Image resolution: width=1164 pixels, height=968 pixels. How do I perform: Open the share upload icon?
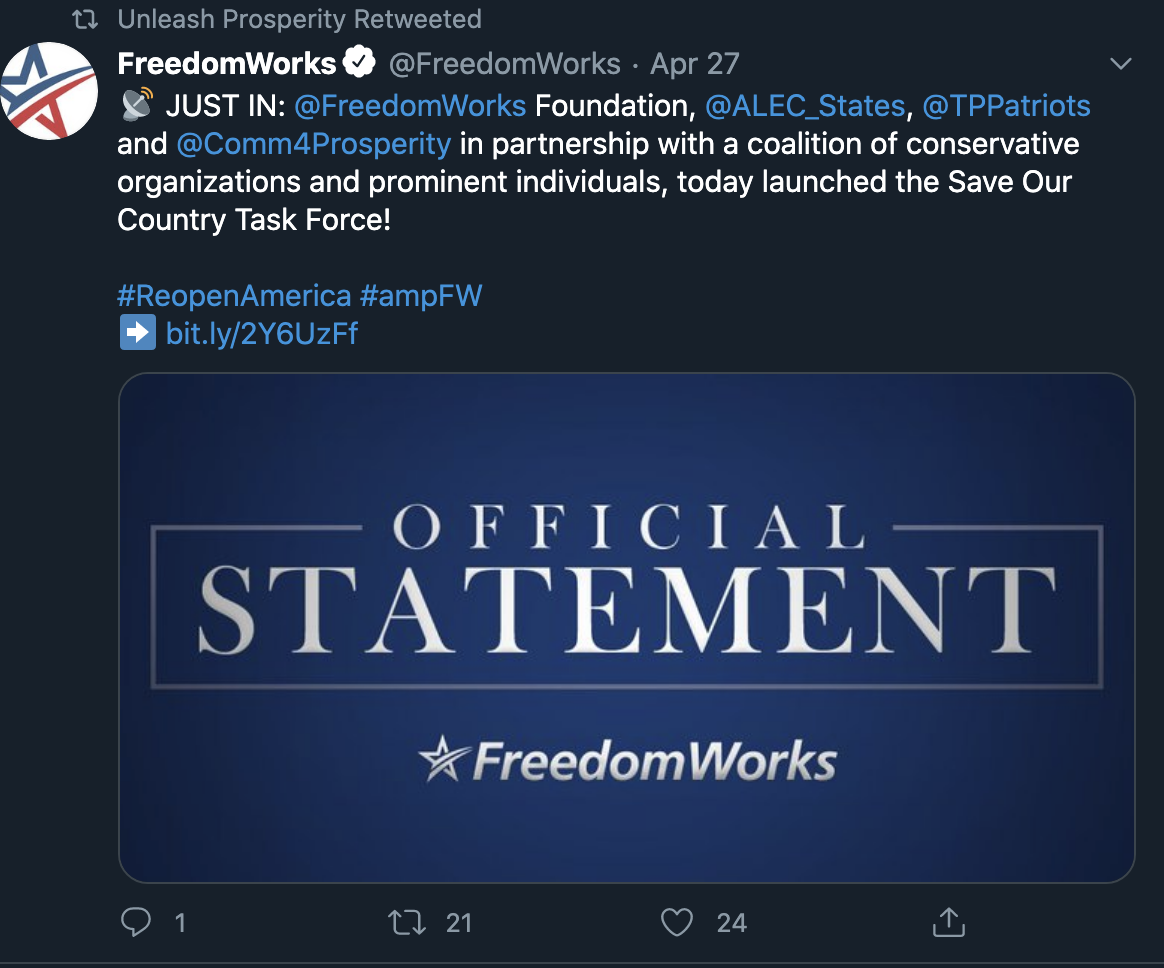click(948, 922)
